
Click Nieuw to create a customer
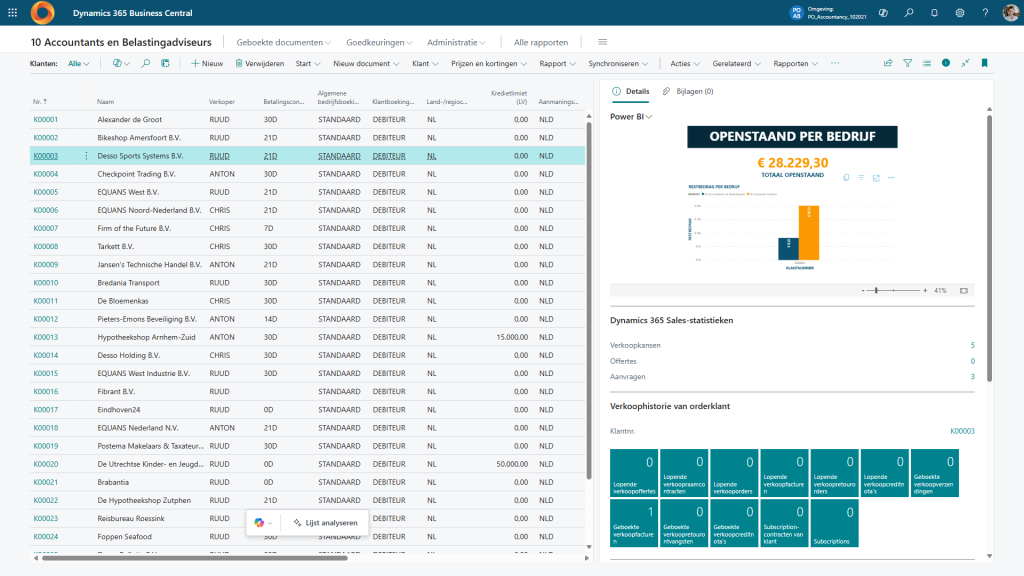[x=206, y=63]
